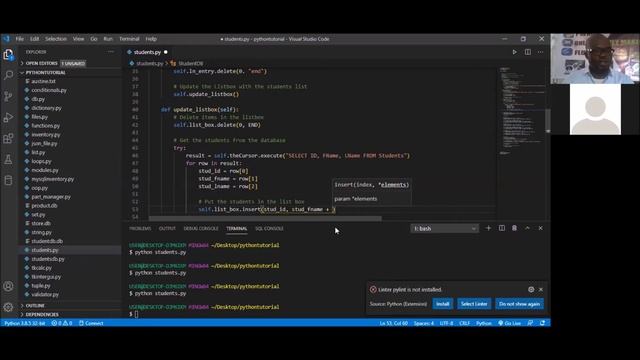Open the View menu
This screenshot has width=640, height=360.
(78, 39)
